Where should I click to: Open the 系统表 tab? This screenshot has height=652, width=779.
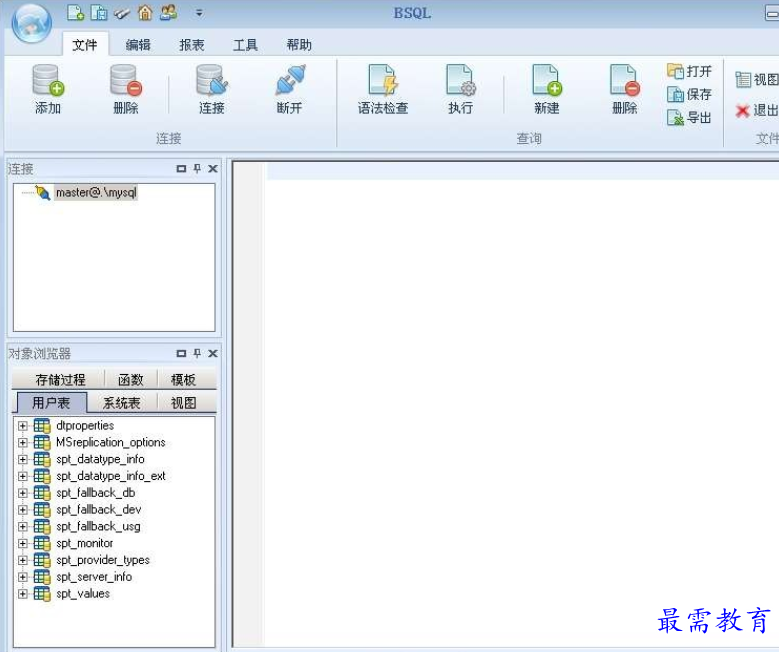(x=122, y=403)
